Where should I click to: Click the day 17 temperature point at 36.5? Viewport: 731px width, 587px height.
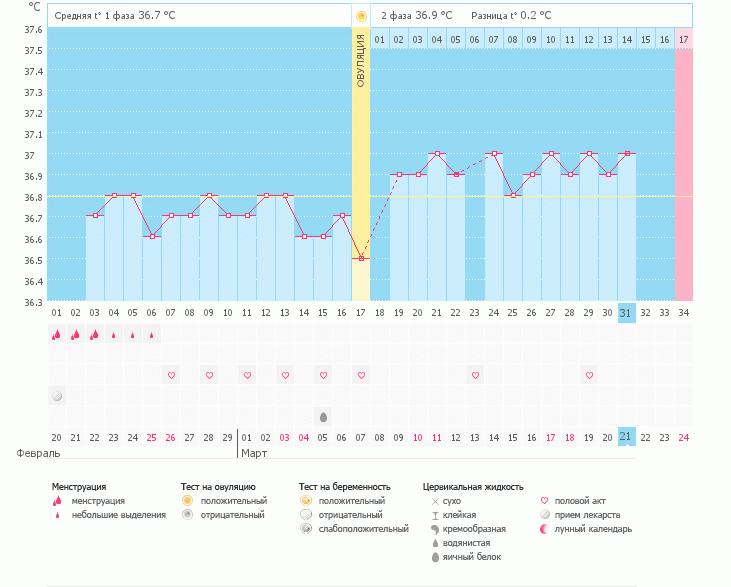(x=361, y=258)
